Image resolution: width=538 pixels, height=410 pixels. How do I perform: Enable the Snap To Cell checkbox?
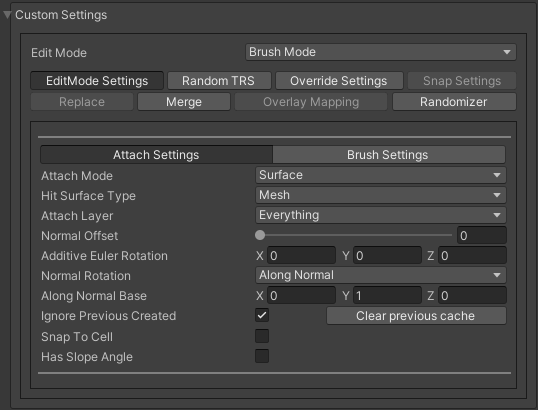[262, 336]
